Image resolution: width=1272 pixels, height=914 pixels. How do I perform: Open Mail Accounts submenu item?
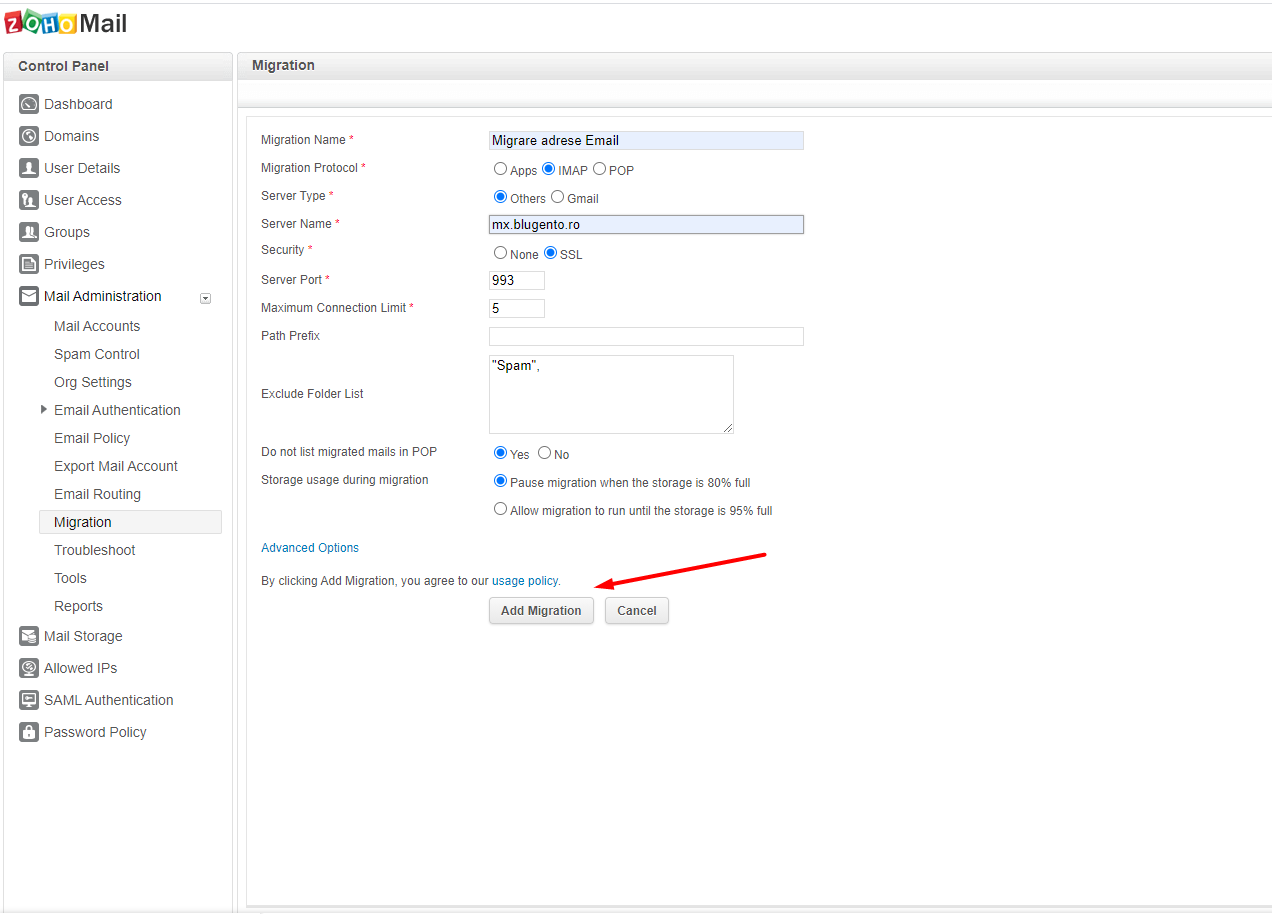(x=97, y=326)
